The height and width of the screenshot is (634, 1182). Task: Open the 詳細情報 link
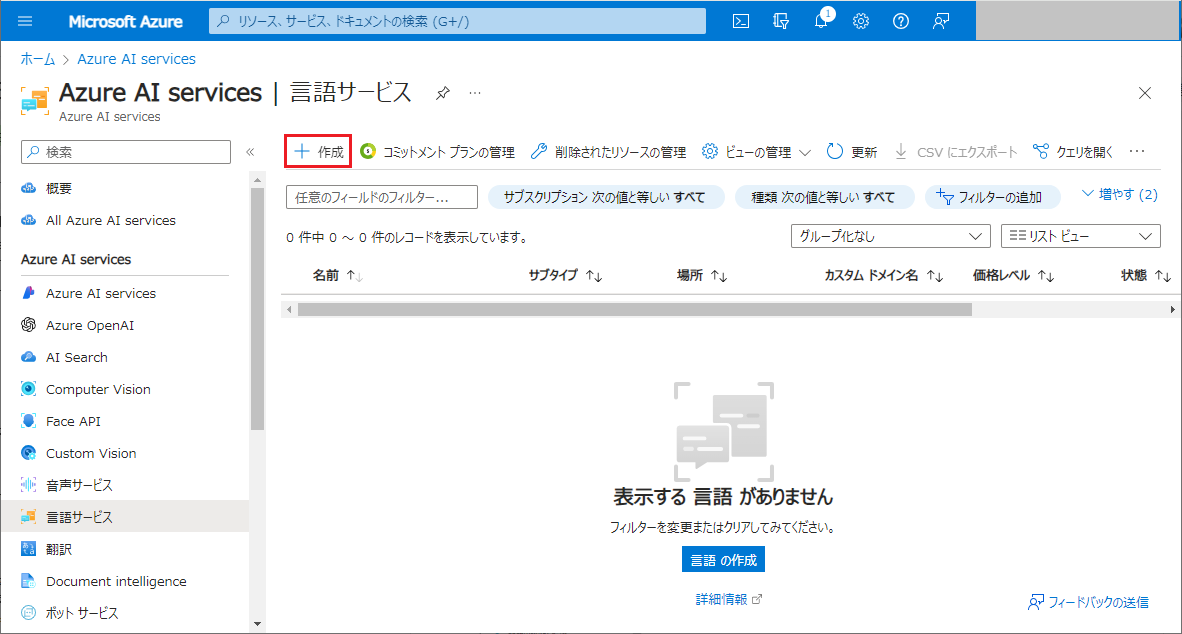[728, 599]
